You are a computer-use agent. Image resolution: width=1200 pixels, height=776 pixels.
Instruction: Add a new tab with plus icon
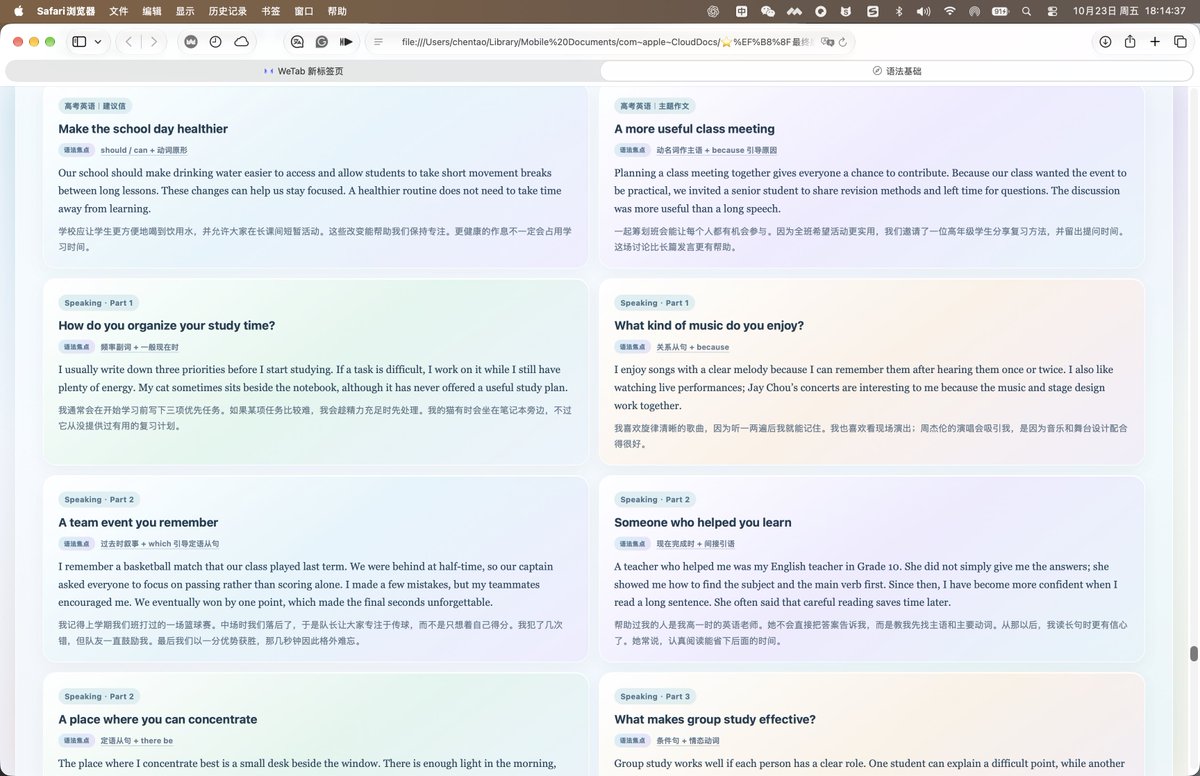(x=1155, y=42)
